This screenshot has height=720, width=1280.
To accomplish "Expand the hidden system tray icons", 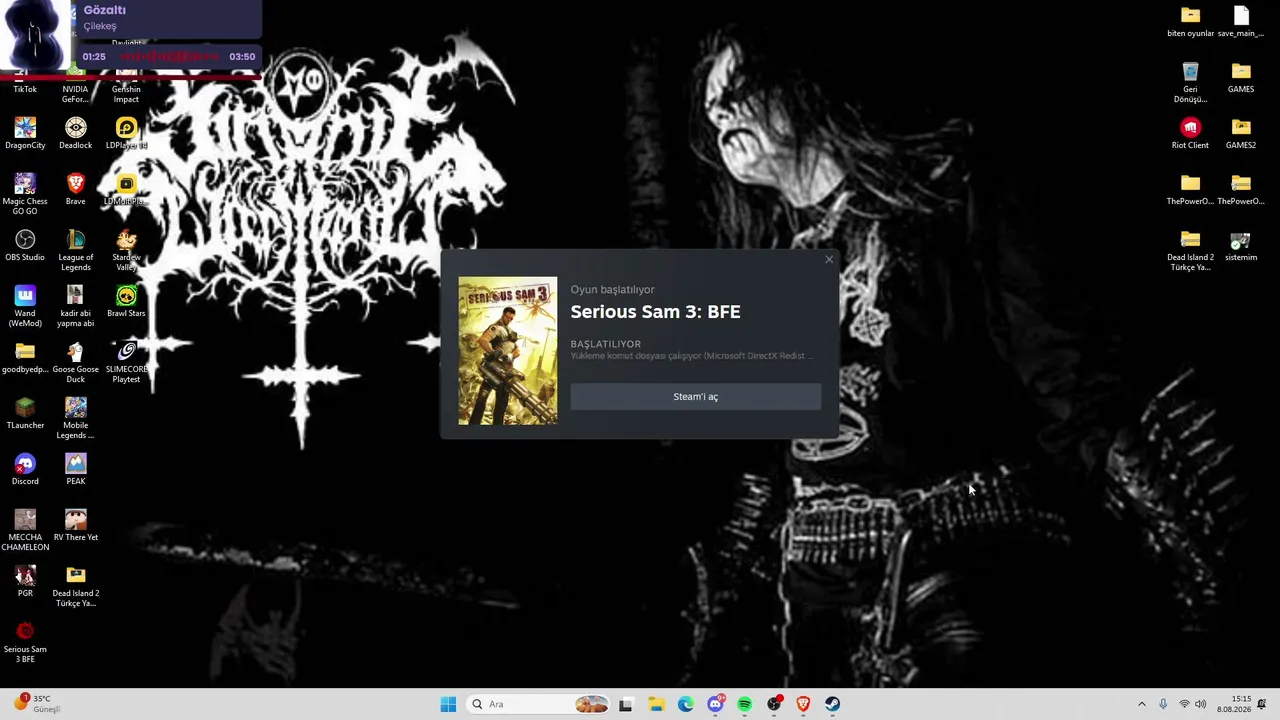I will point(1142,704).
